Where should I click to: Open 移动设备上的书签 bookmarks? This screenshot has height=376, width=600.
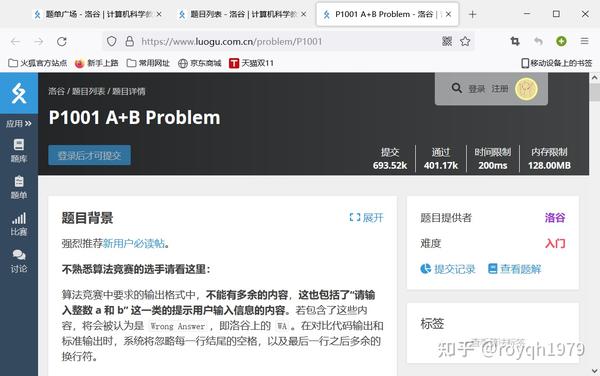pyautogui.click(x=557, y=63)
